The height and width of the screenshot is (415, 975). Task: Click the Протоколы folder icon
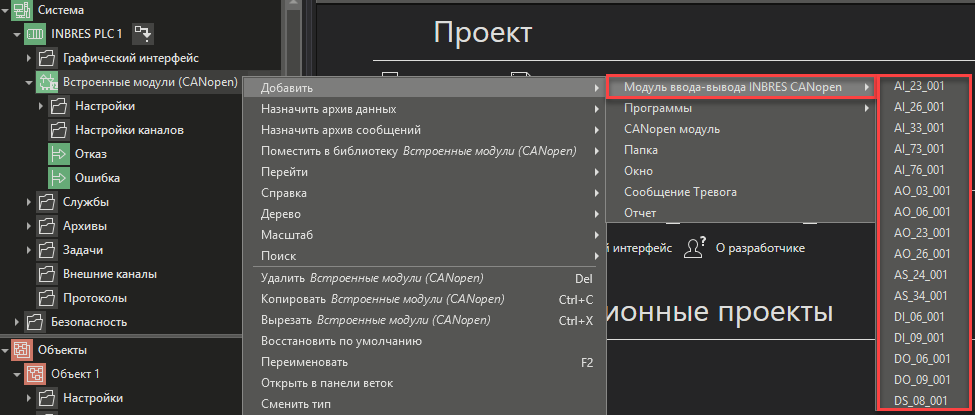(x=46, y=298)
